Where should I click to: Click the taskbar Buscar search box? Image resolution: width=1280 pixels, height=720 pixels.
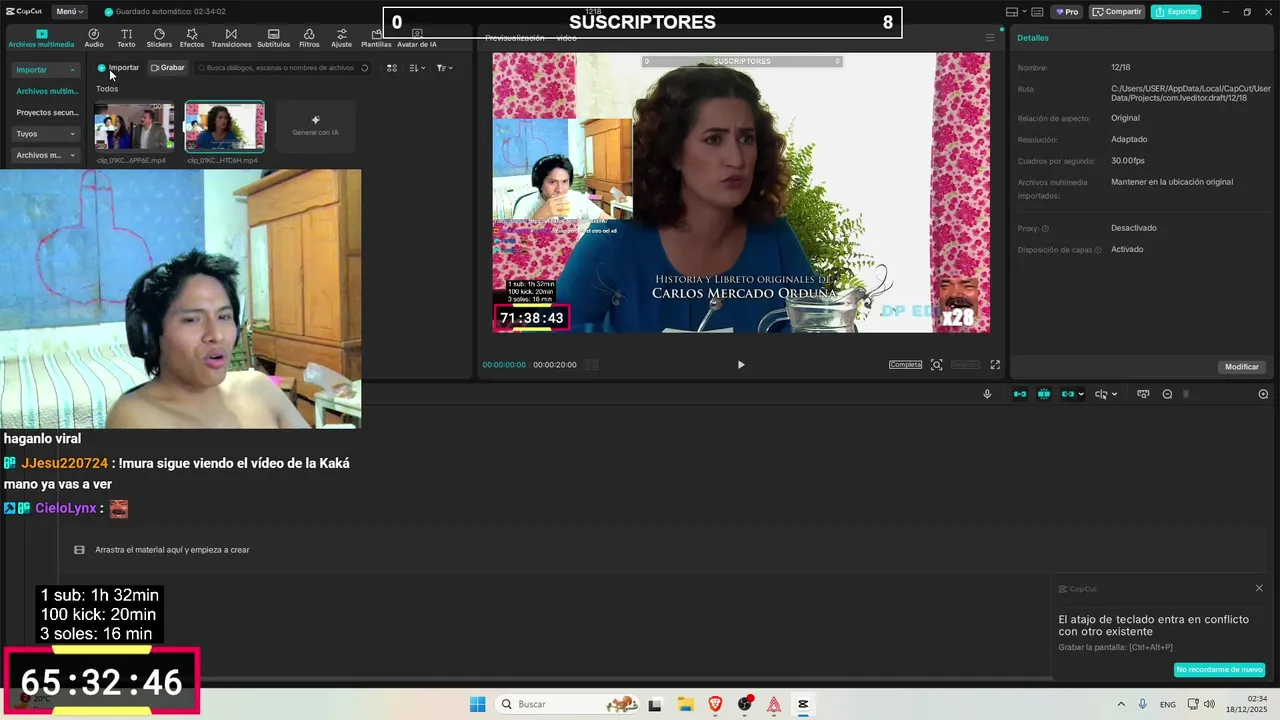pos(568,704)
